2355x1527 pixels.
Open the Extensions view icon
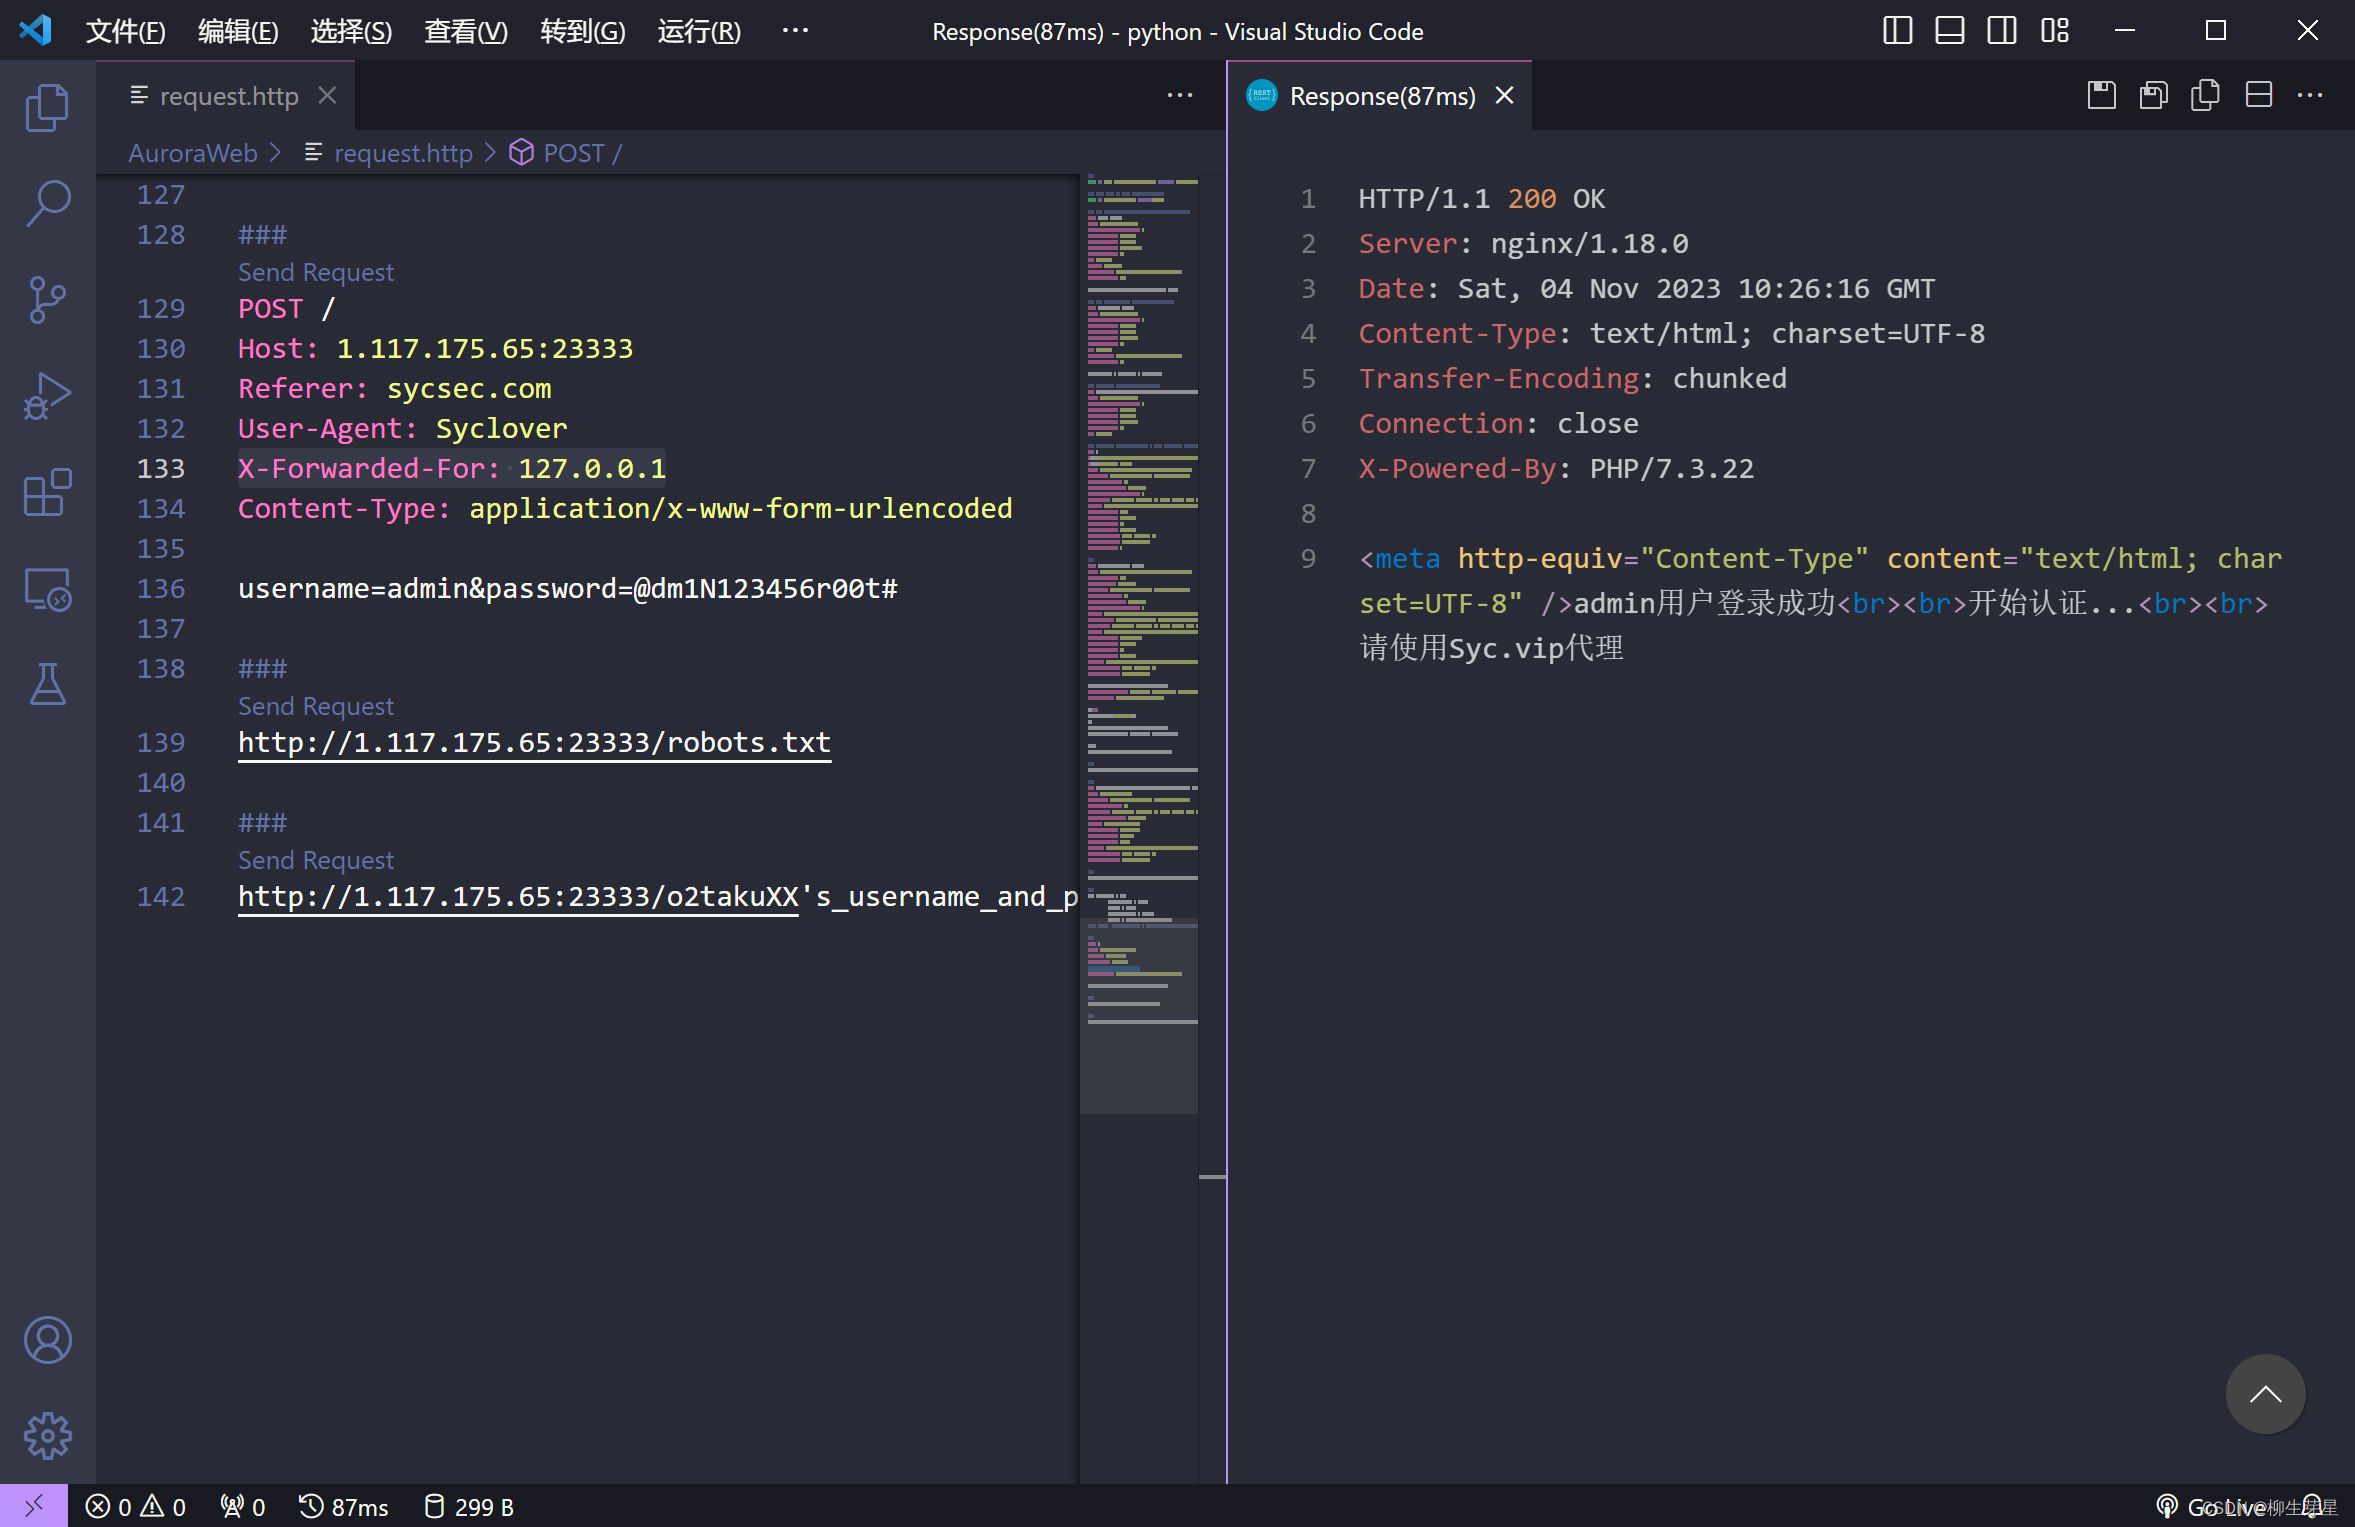[47, 492]
